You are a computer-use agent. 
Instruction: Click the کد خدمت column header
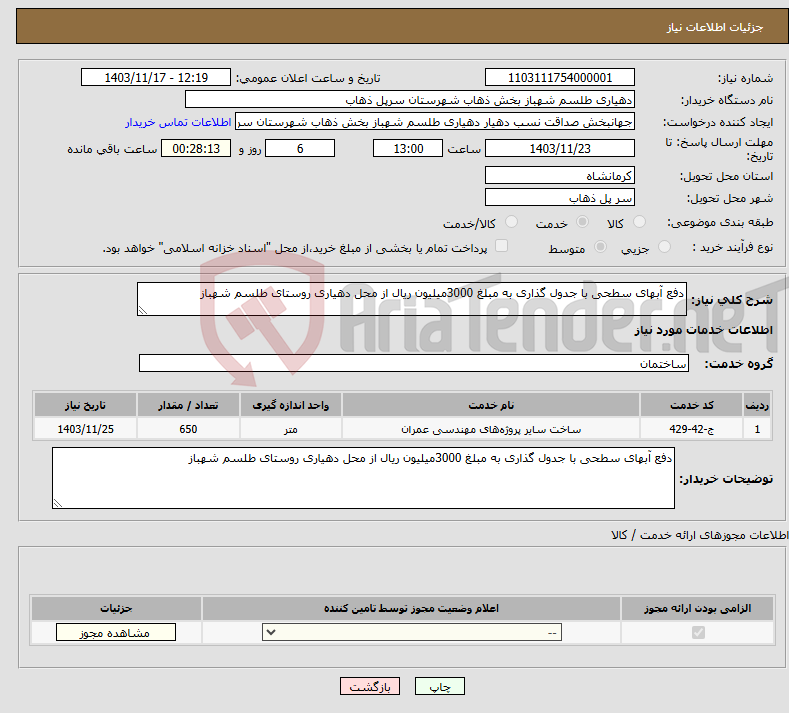(x=692, y=405)
